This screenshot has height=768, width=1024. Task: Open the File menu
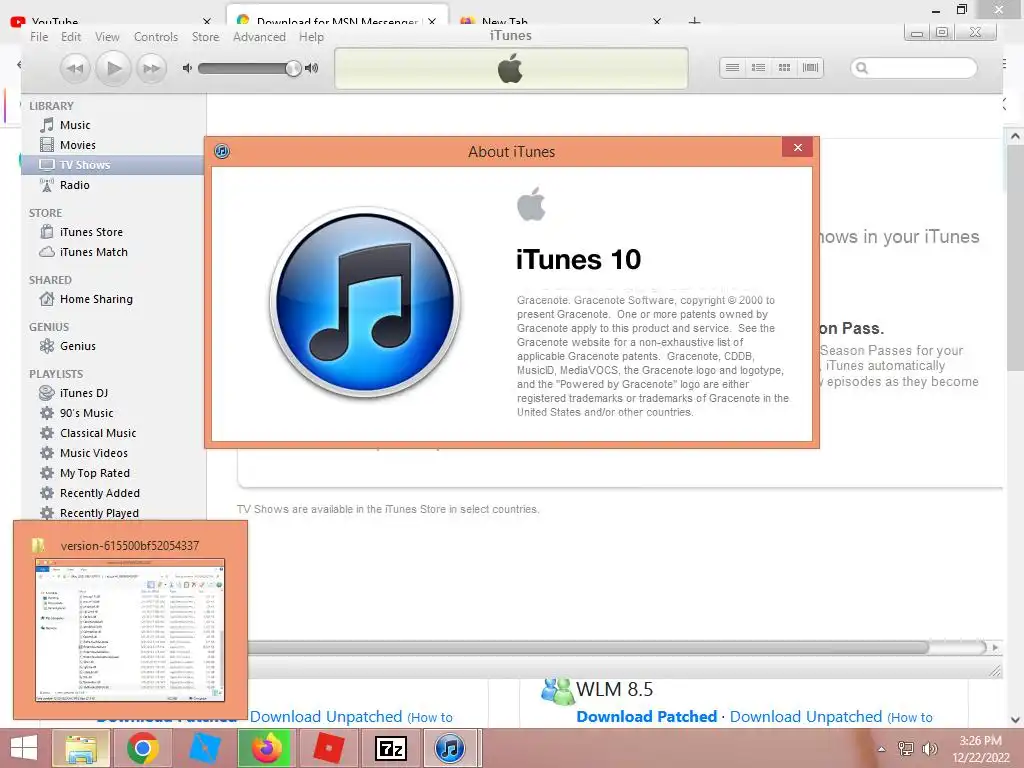pos(39,37)
